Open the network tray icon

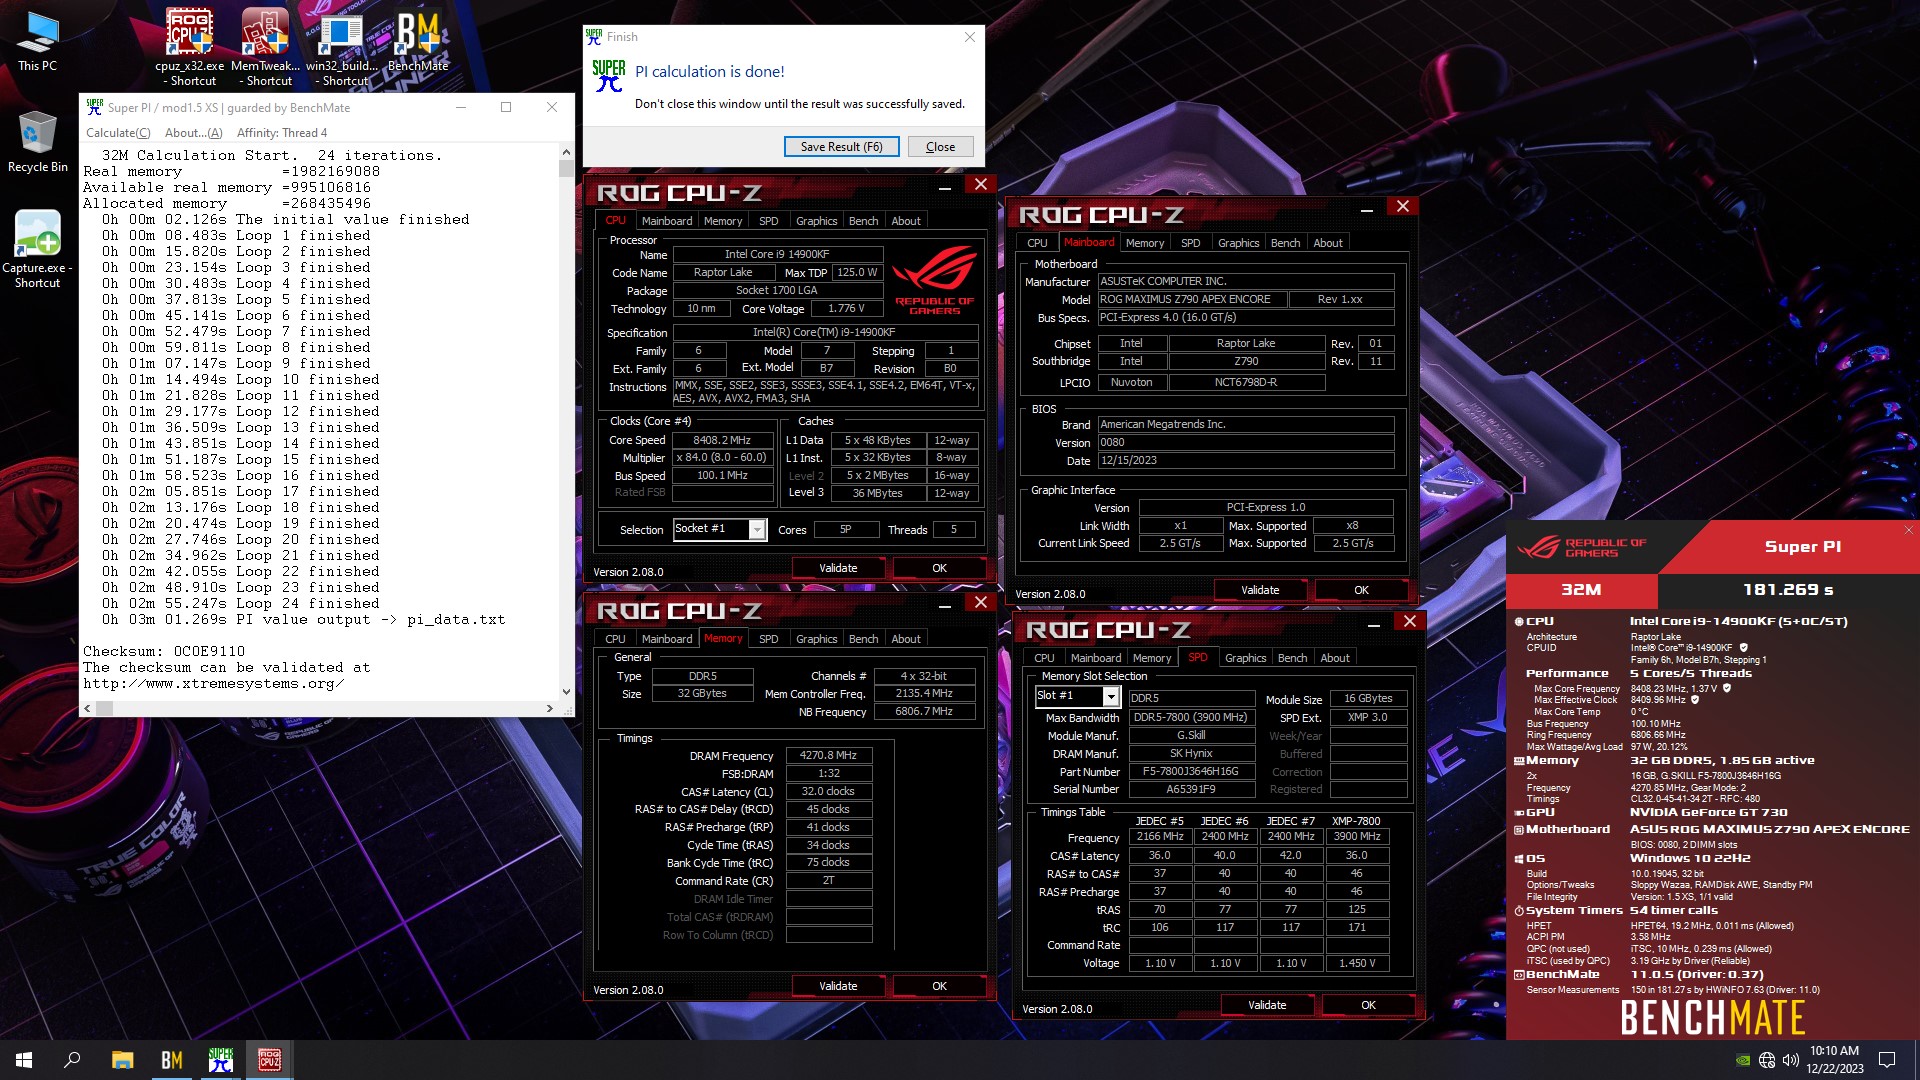pyautogui.click(x=1767, y=1060)
